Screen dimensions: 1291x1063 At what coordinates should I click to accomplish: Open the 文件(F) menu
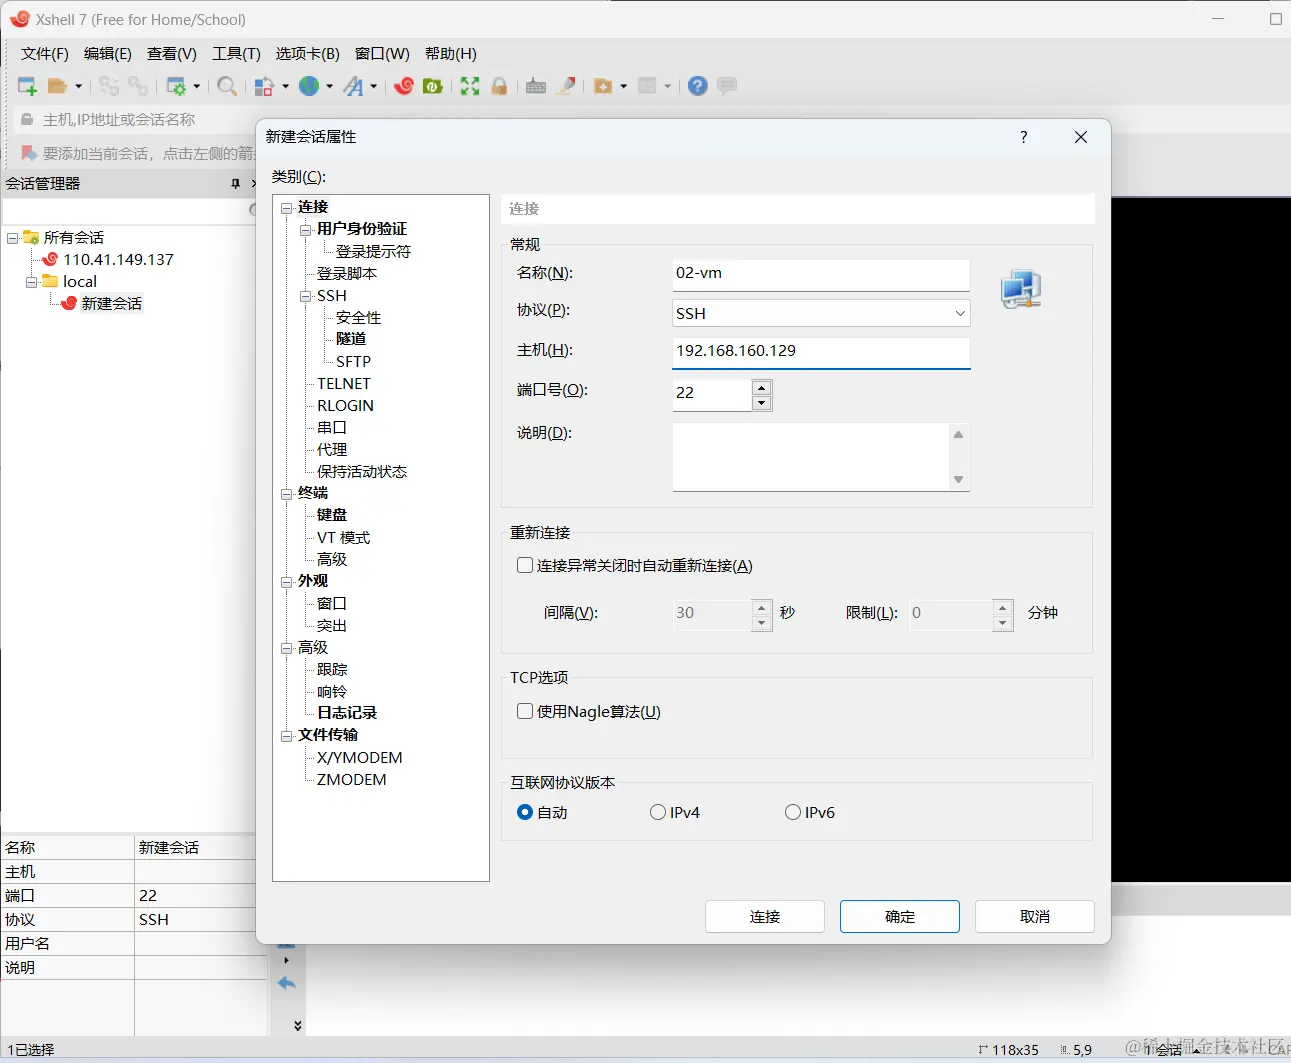pyautogui.click(x=45, y=54)
